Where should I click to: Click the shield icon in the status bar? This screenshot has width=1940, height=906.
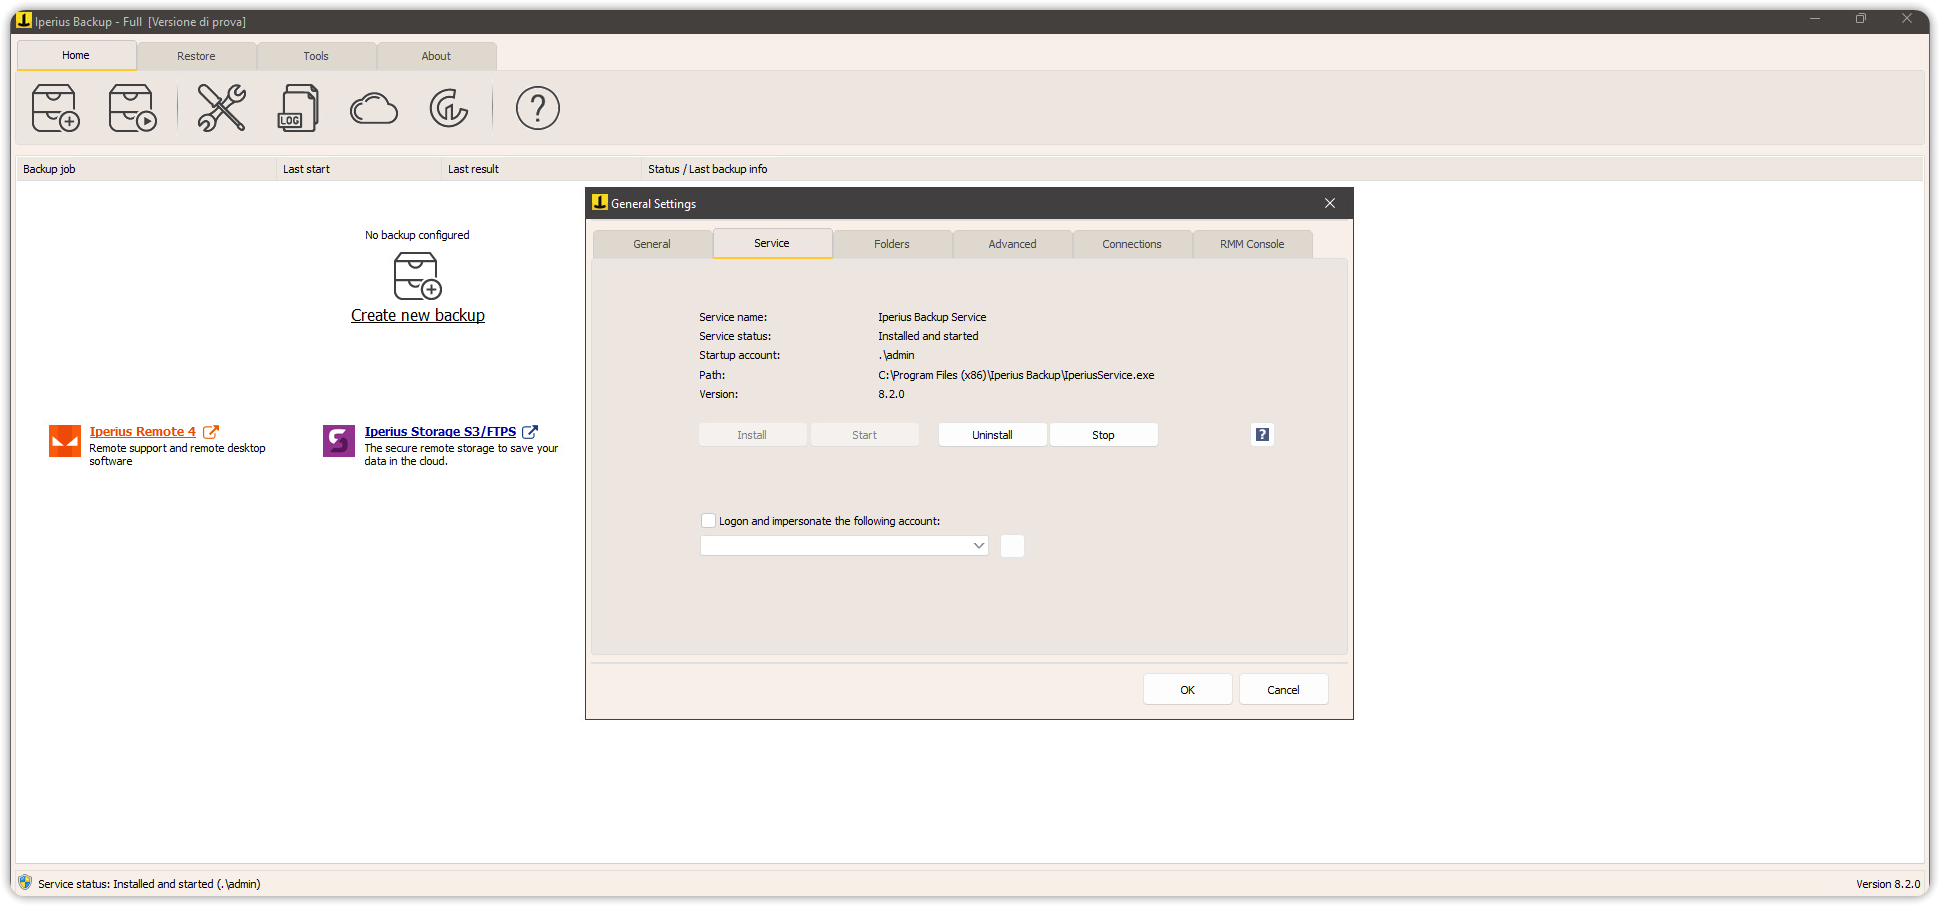25,883
